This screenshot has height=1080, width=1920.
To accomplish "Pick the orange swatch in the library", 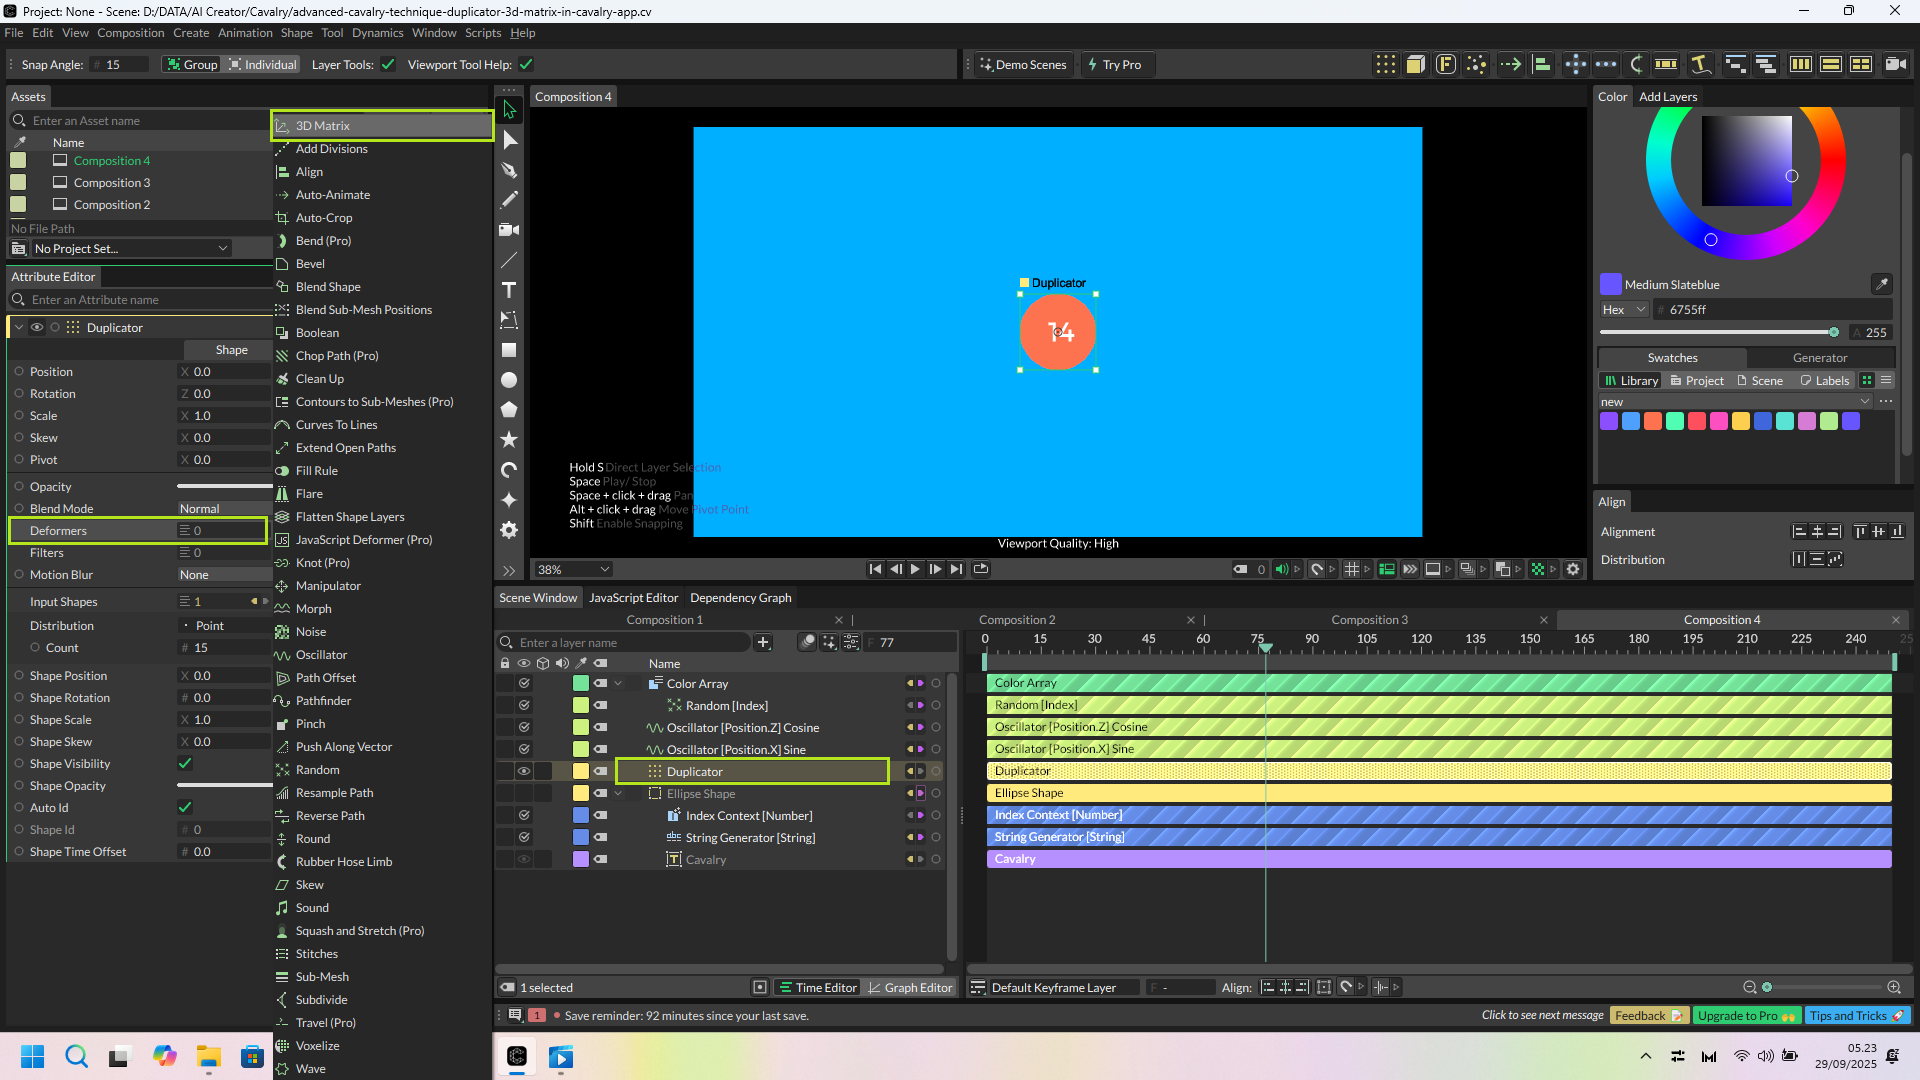I will point(1652,421).
